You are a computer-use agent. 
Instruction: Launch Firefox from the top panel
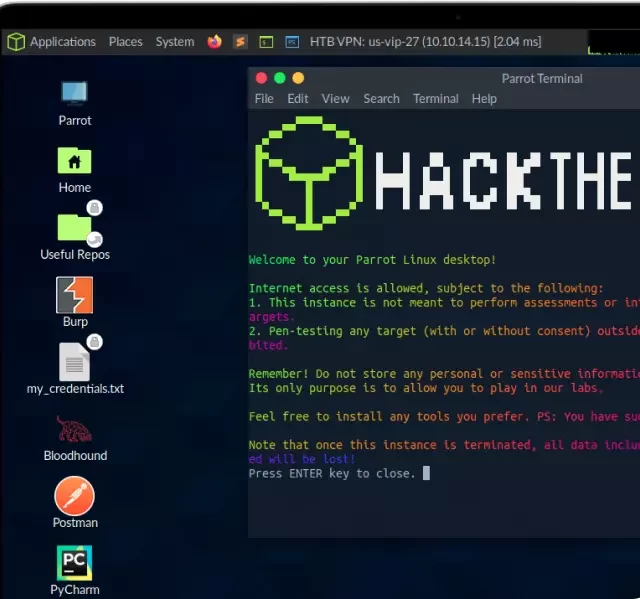pos(214,42)
